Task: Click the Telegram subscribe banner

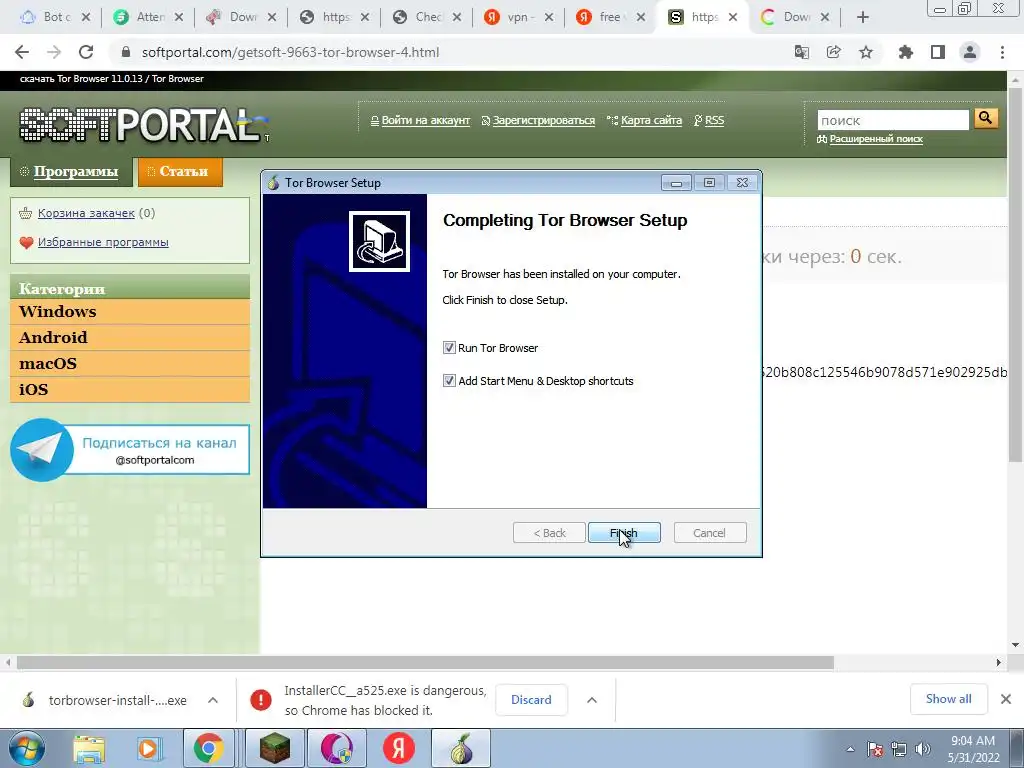Action: (x=130, y=450)
